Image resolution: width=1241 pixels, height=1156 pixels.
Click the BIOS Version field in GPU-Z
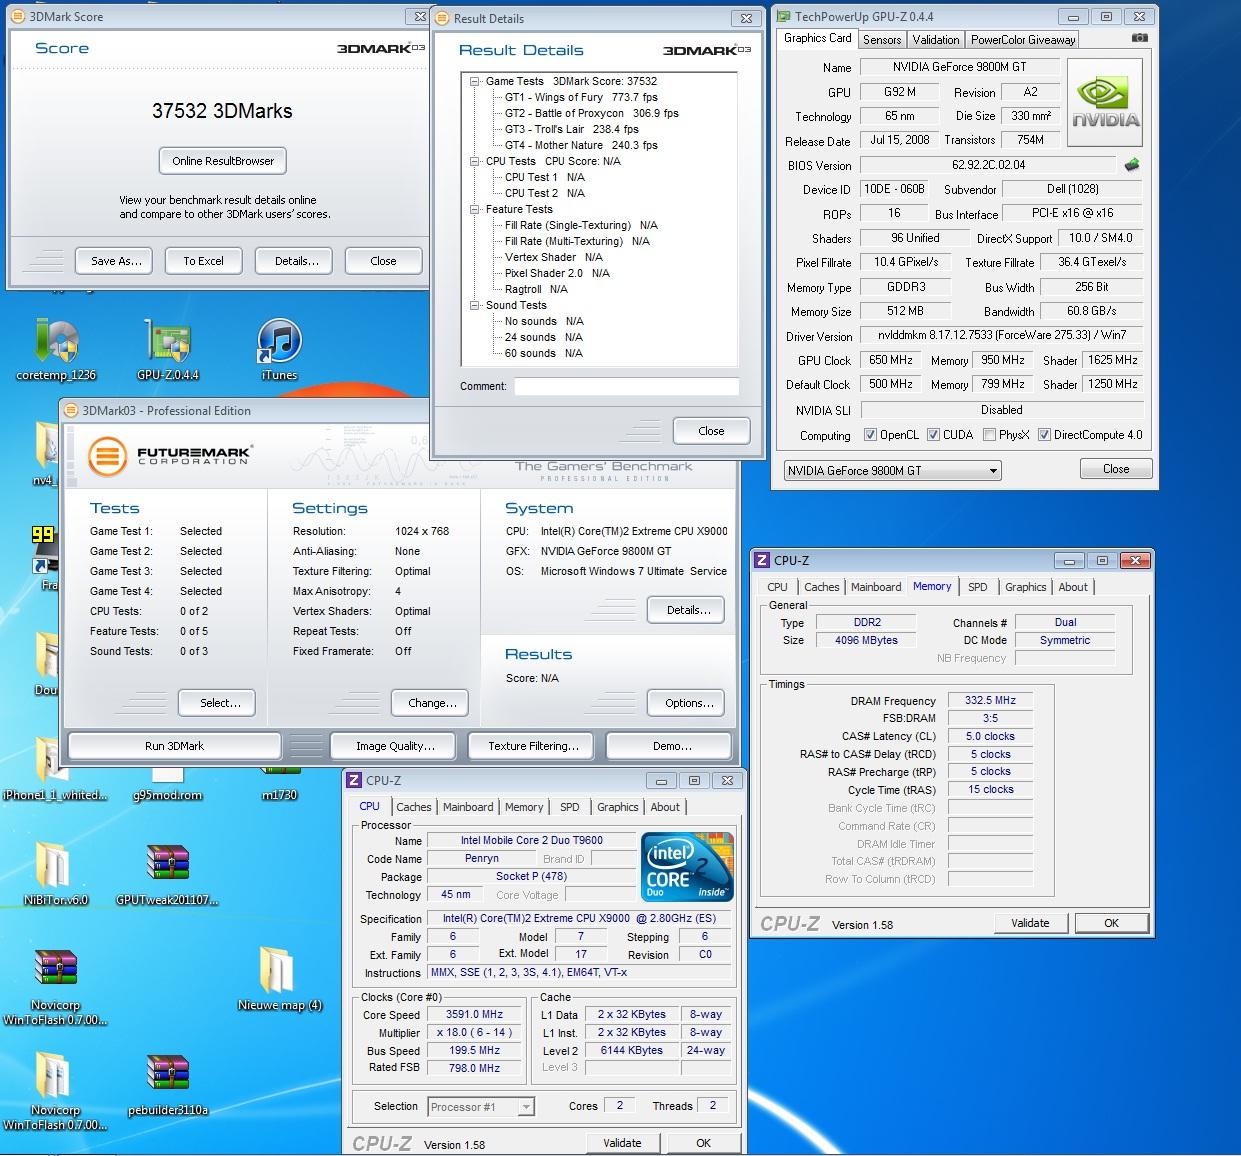pos(989,165)
